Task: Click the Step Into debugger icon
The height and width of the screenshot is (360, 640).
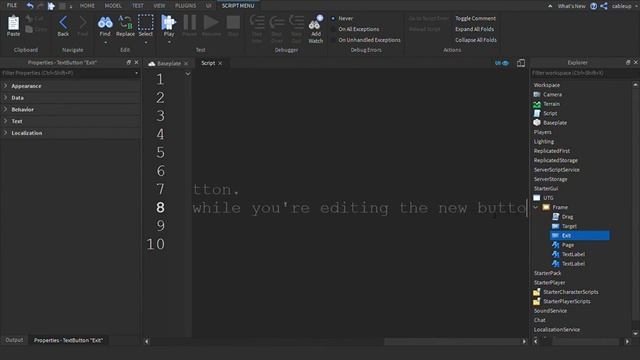Action: point(257,23)
